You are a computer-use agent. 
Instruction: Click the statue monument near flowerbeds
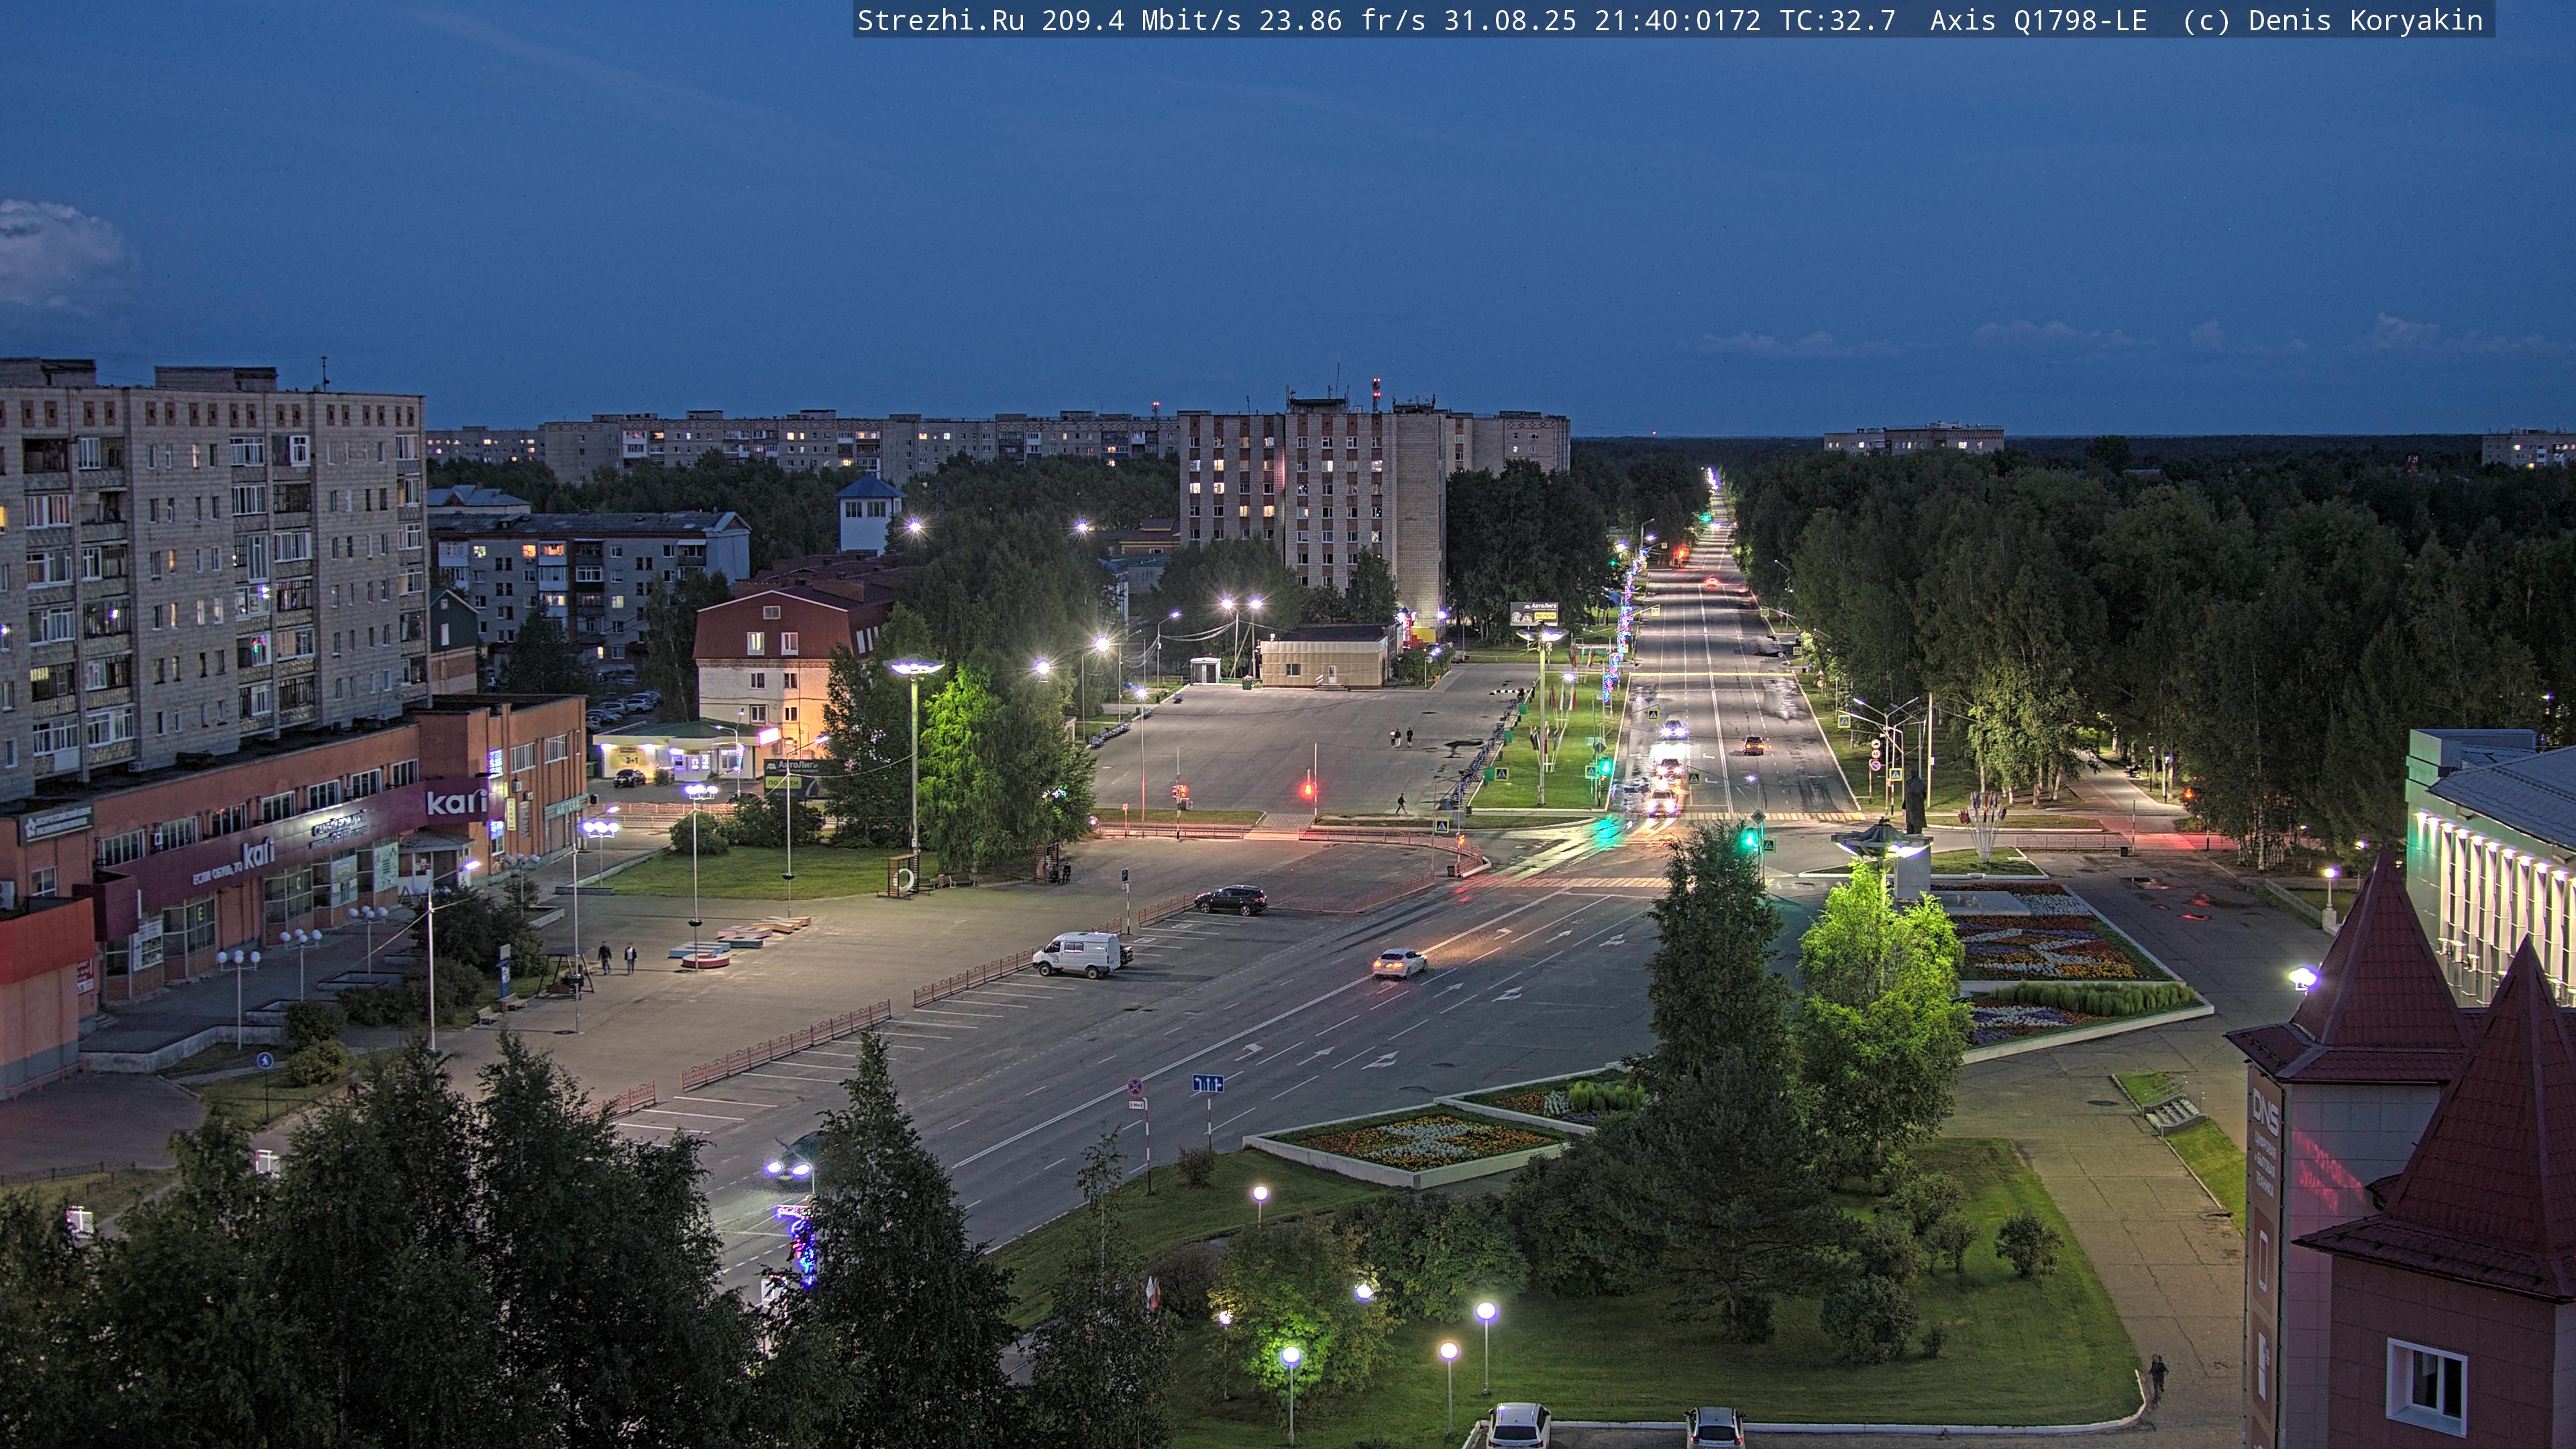tap(1914, 803)
